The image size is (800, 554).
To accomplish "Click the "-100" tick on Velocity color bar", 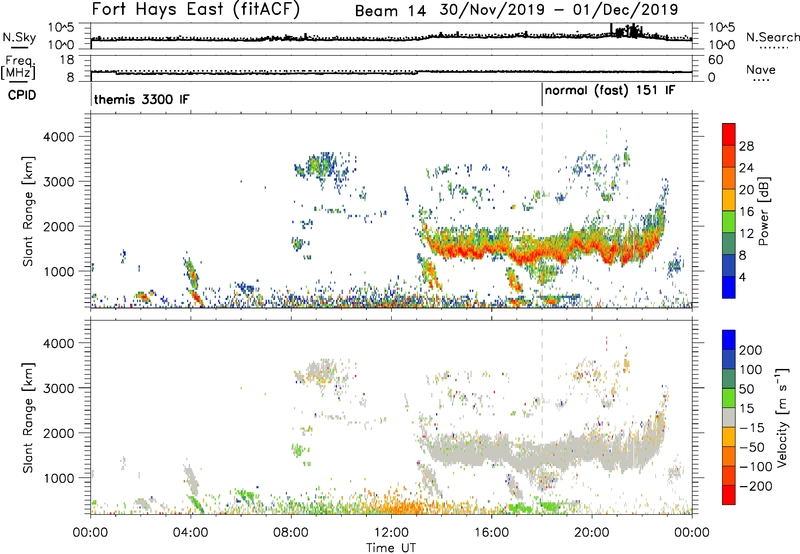I will click(756, 467).
